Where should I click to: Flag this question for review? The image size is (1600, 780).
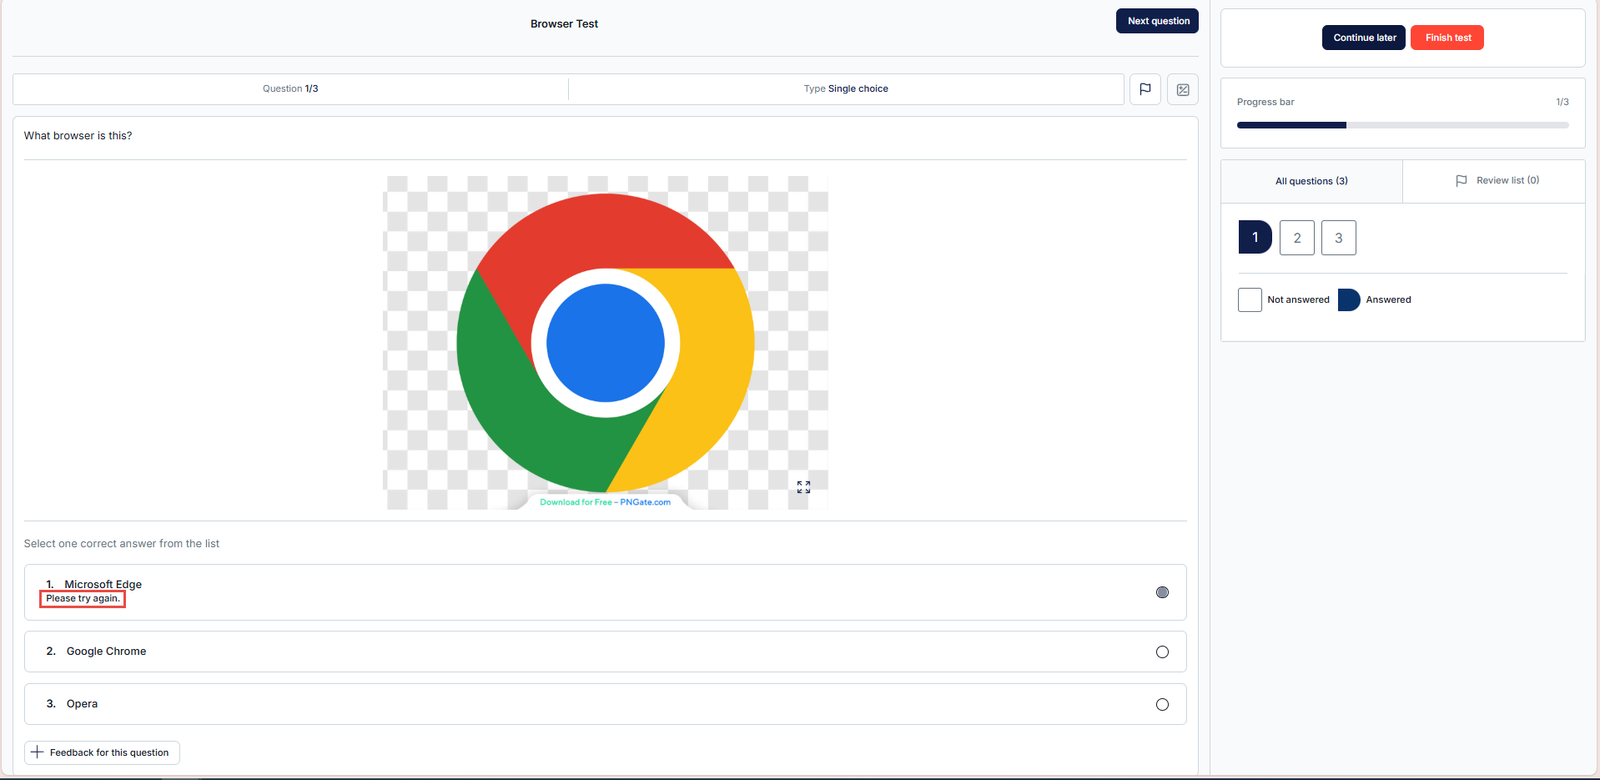(1145, 89)
